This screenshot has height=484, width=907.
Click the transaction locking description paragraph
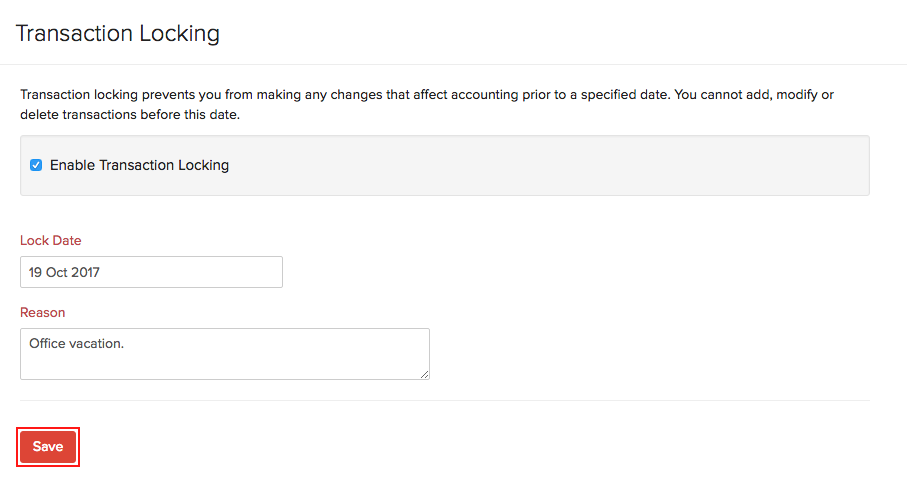point(427,104)
